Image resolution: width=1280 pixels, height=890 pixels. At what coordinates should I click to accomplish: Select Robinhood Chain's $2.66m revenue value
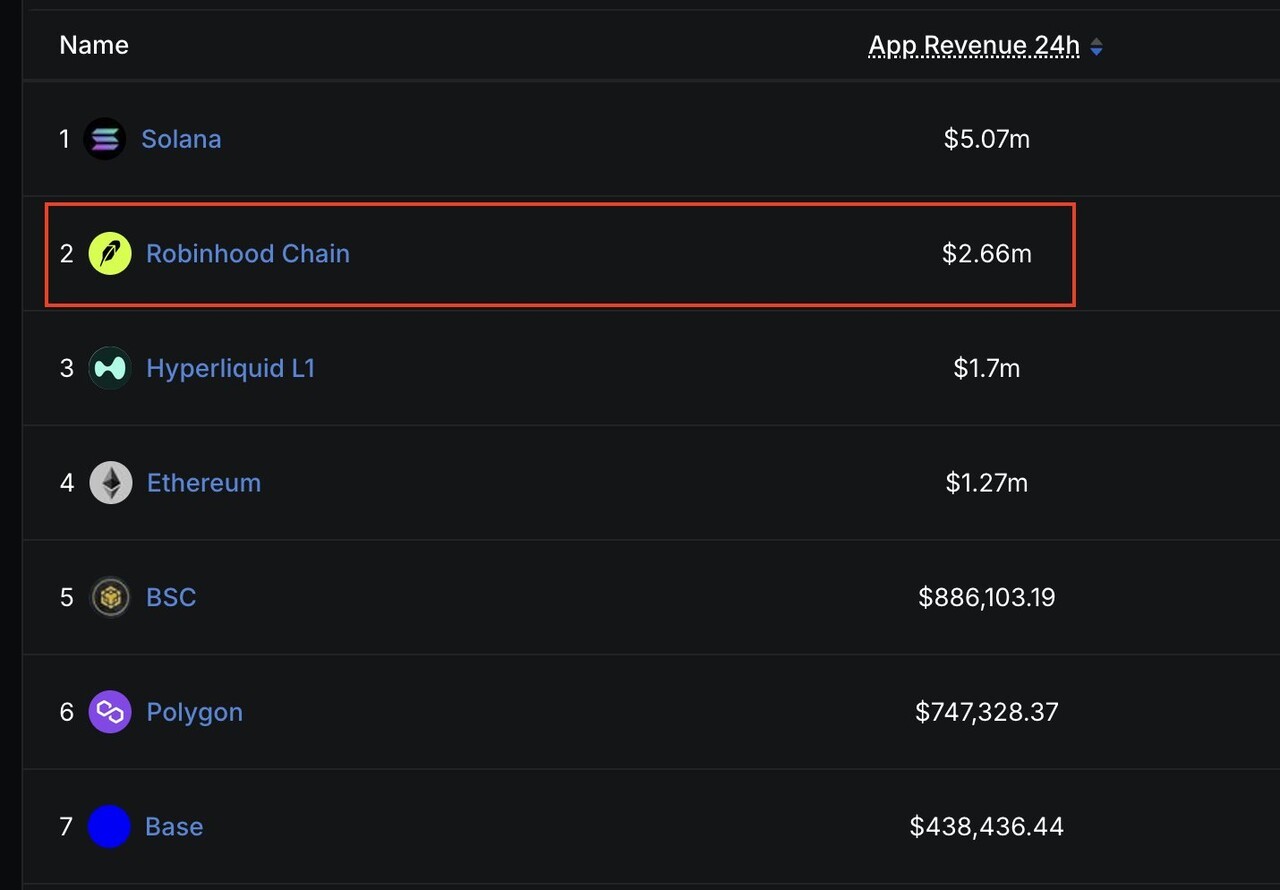pyautogui.click(x=987, y=254)
